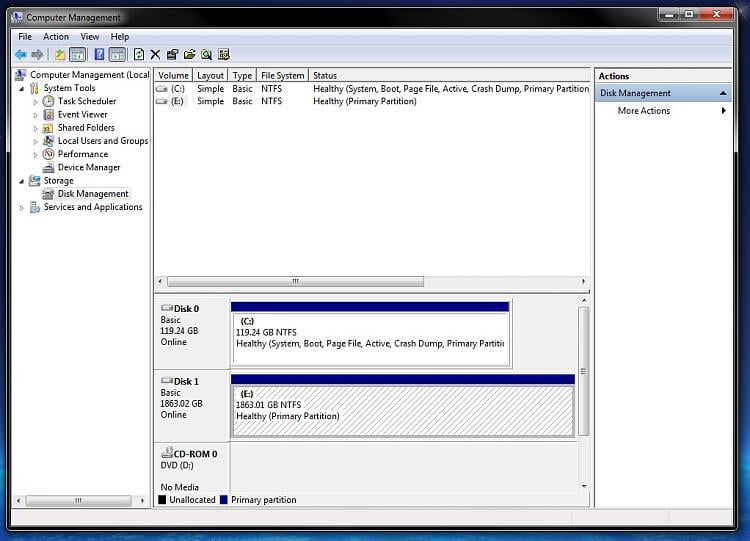The width and height of the screenshot is (750, 541).
Task: Open the More Actions submenu arrow
Action: (x=724, y=110)
